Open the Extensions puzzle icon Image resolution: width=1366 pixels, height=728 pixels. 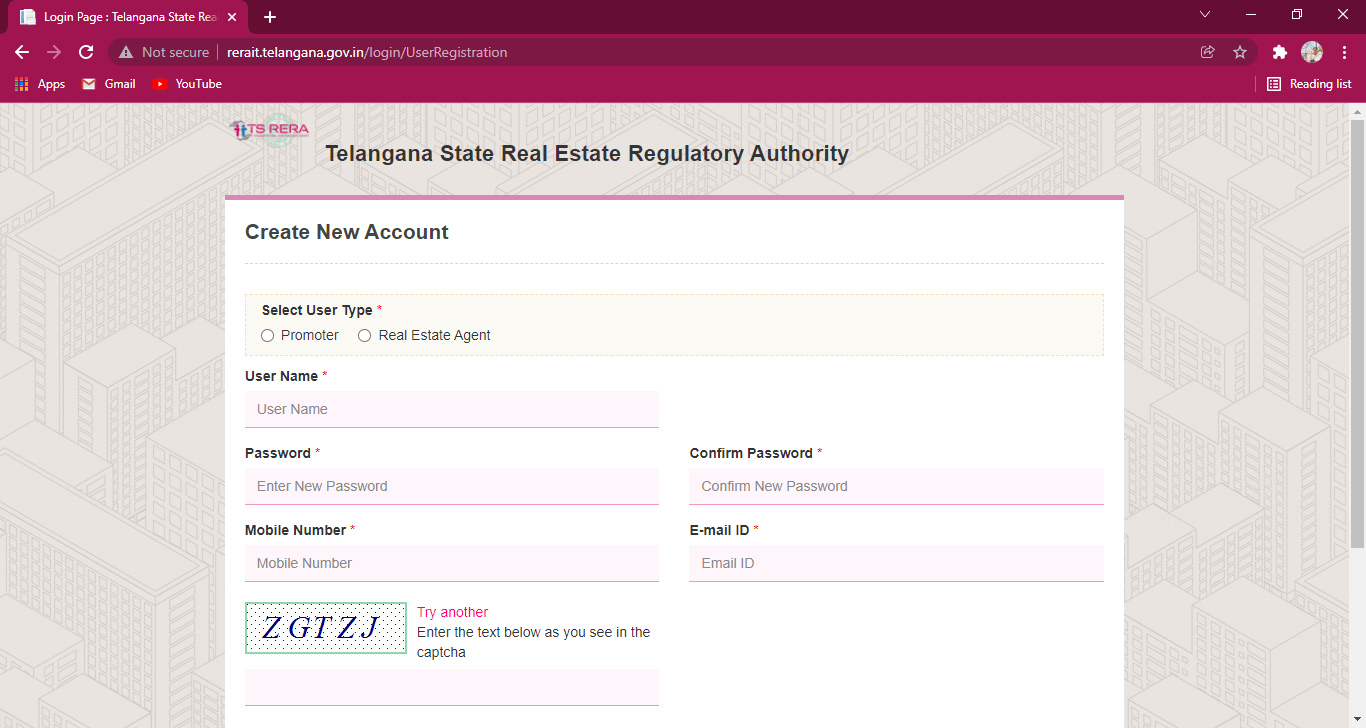(1279, 52)
